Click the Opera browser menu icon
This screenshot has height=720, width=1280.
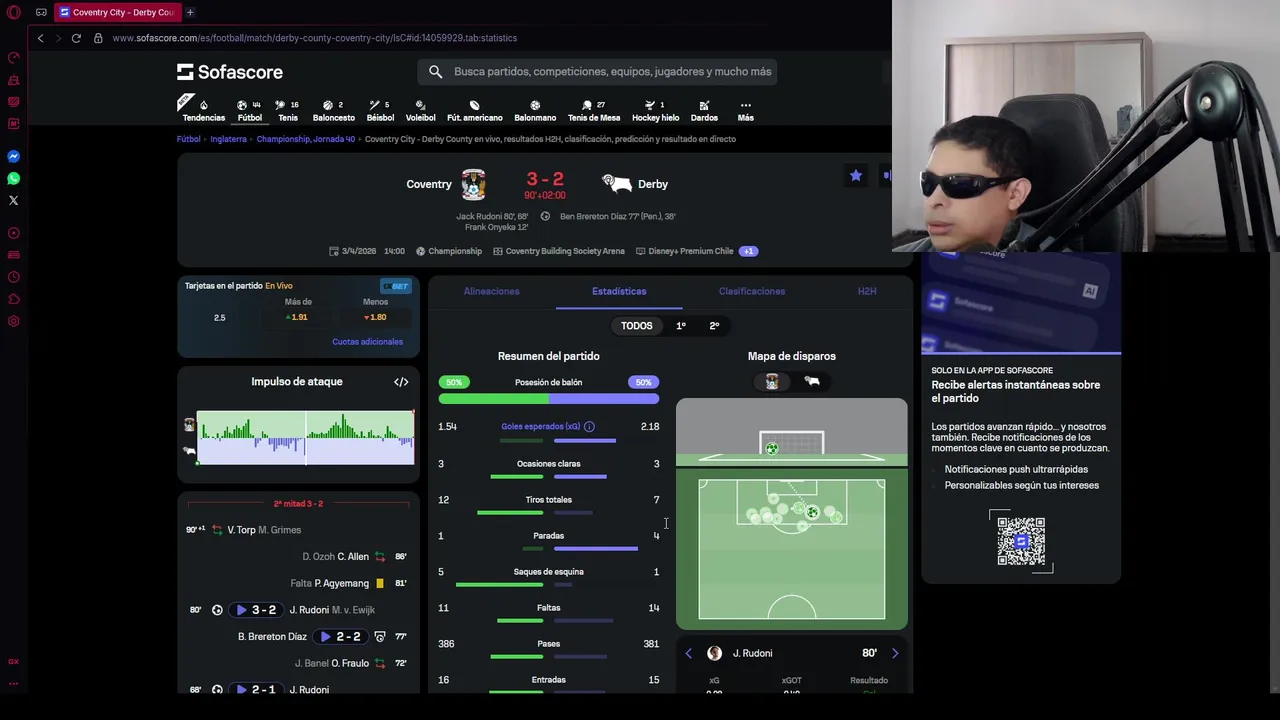(13, 12)
